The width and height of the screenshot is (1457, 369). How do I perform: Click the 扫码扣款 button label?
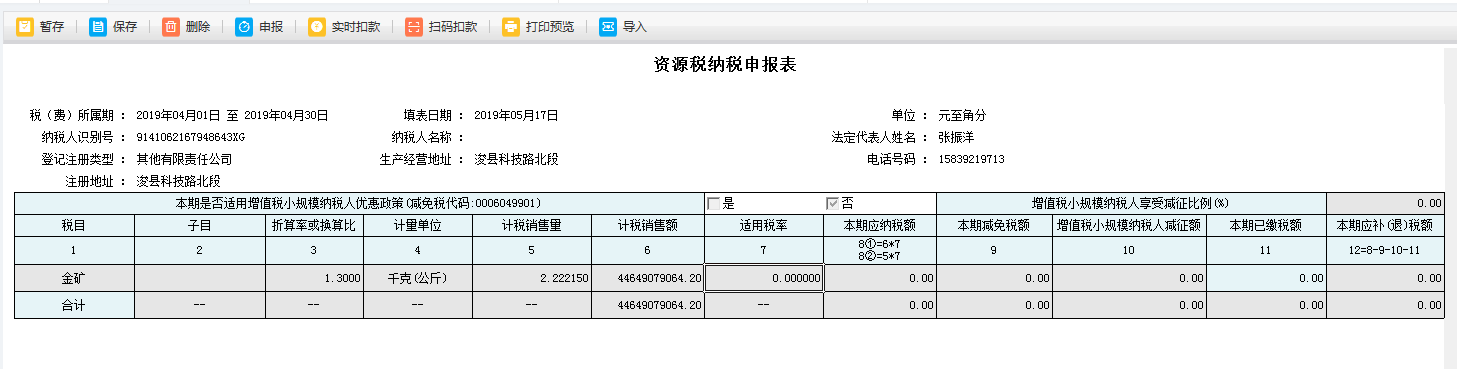click(453, 27)
